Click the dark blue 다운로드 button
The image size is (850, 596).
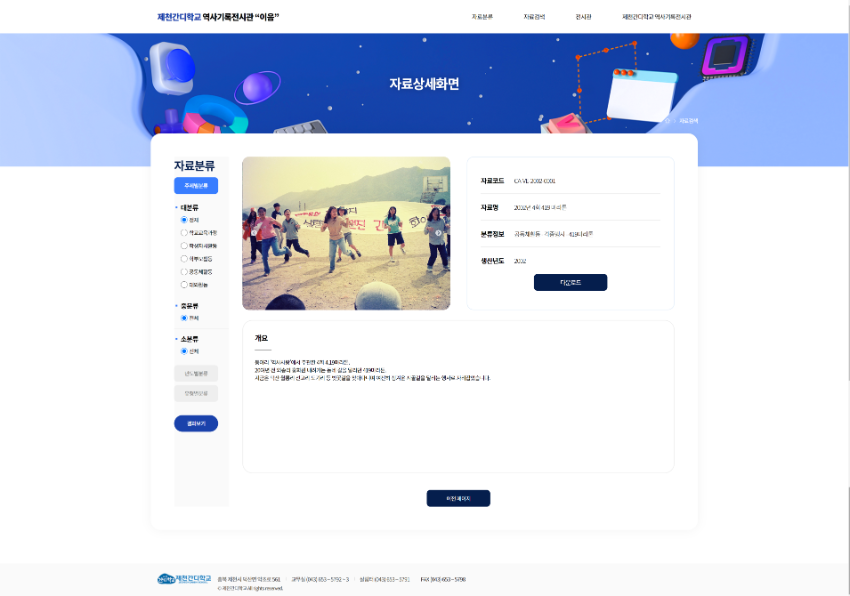[570, 282]
